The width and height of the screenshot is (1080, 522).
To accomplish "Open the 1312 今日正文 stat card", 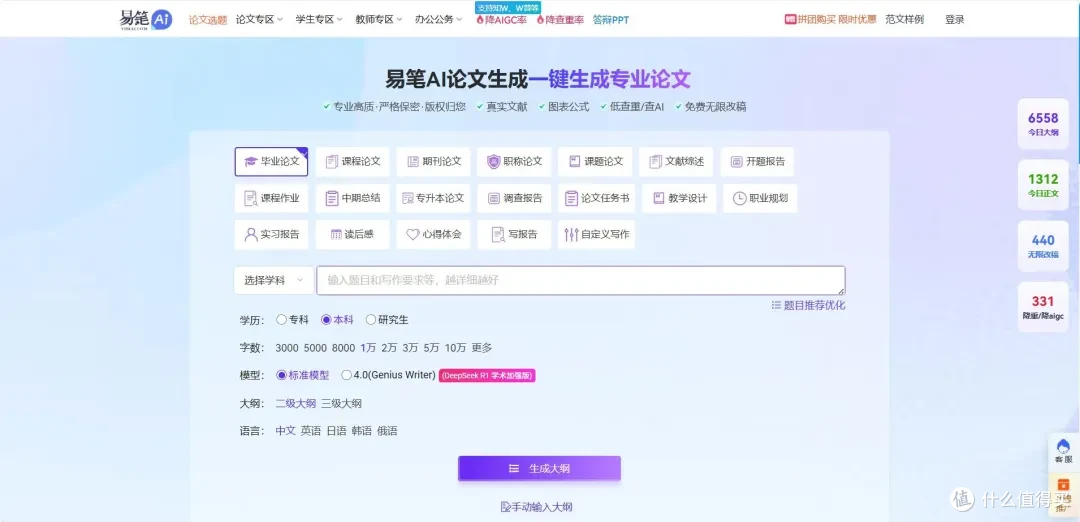I will (1043, 185).
